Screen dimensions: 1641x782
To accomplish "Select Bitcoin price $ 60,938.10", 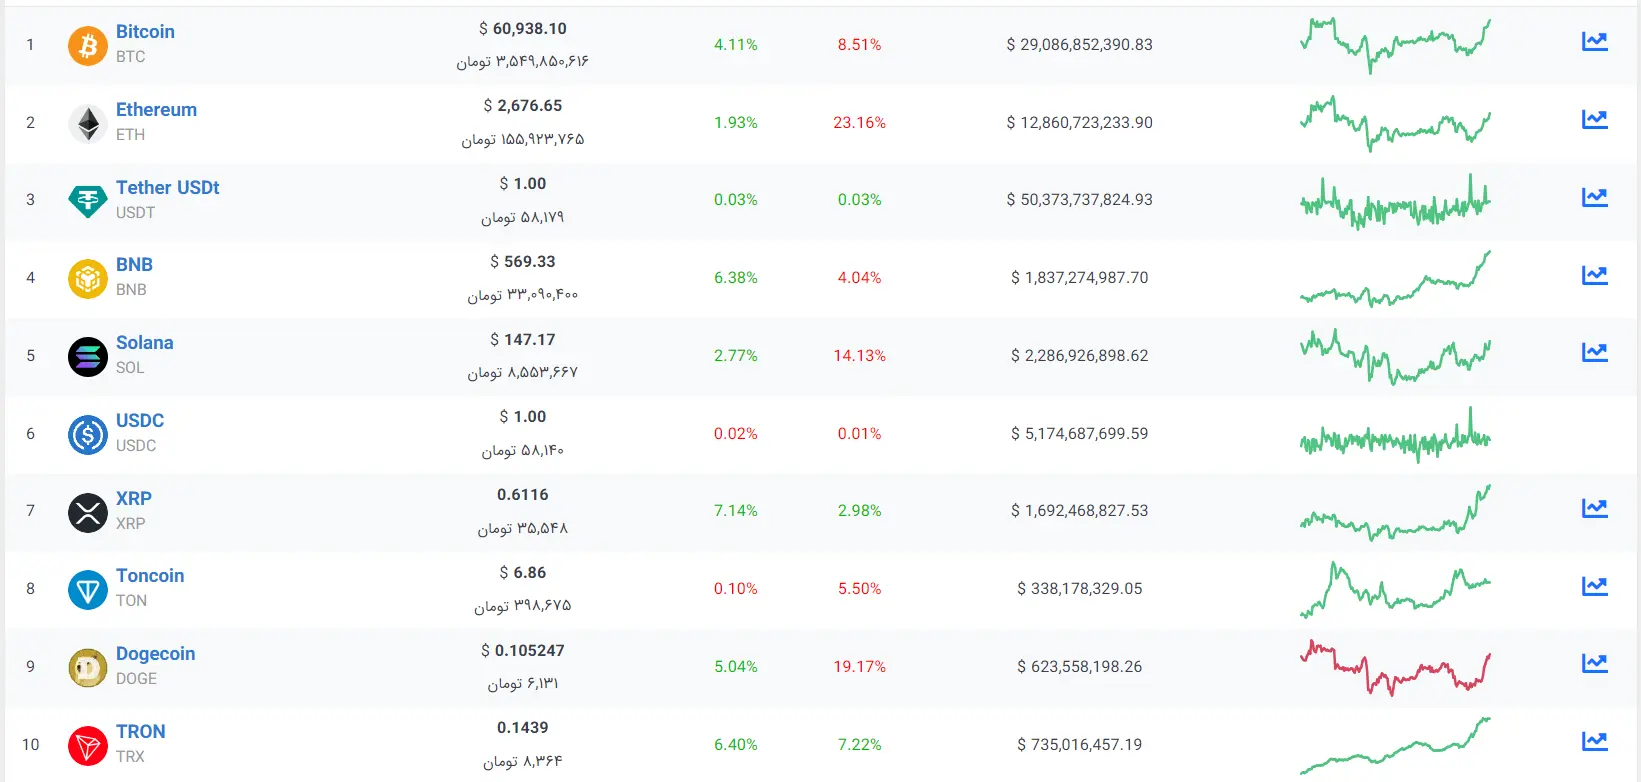I will 523,29.
